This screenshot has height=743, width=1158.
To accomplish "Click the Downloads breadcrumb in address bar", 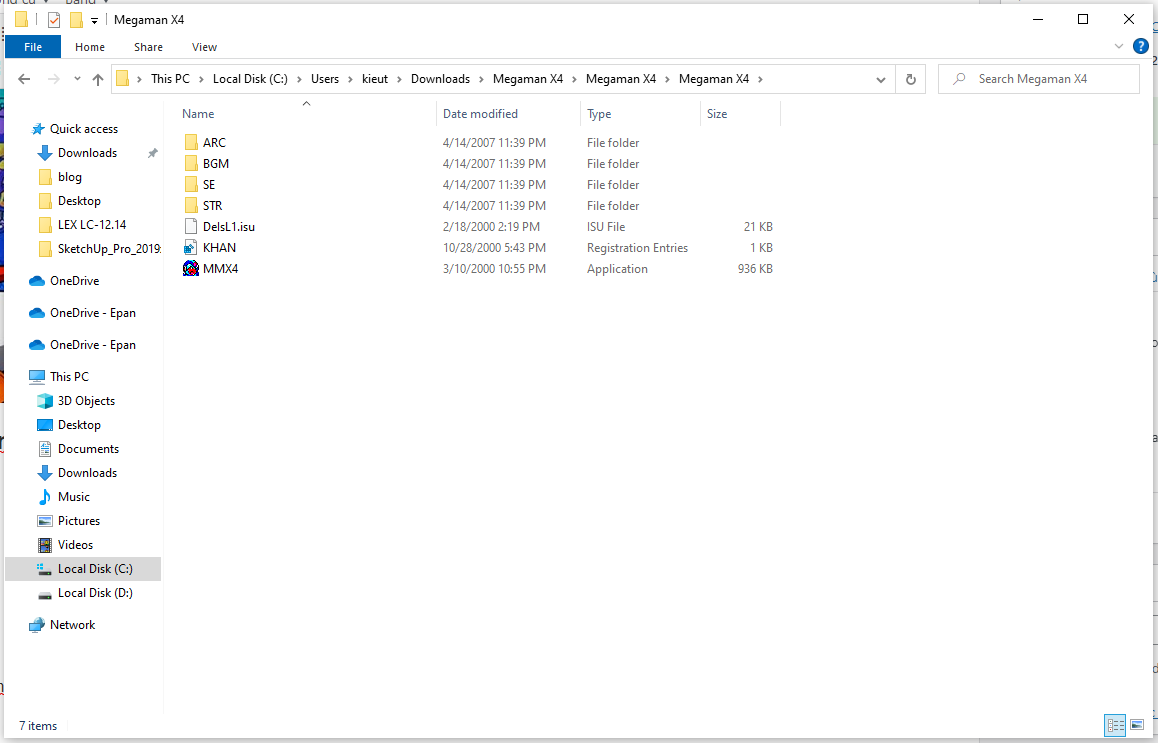I will pyautogui.click(x=440, y=79).
